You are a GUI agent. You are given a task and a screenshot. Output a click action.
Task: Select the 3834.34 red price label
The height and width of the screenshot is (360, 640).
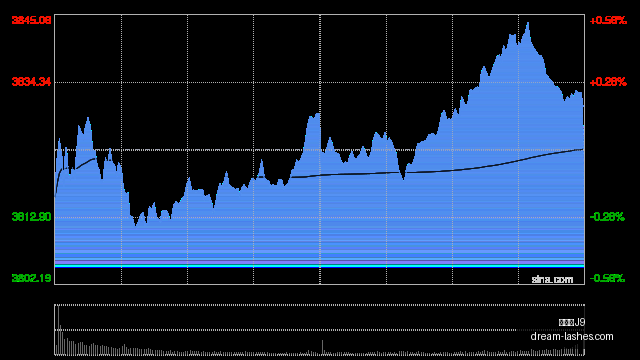(x=31, y=82)
